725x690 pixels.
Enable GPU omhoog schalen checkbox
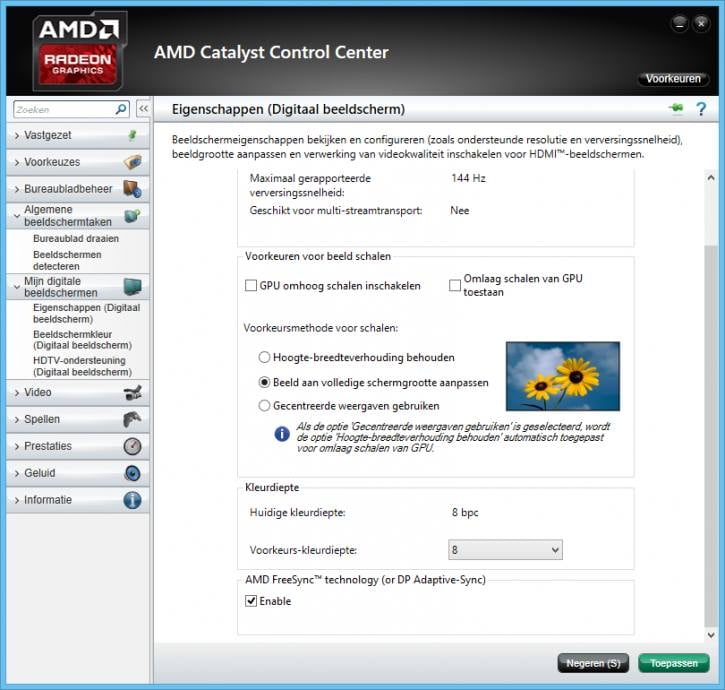251,286
